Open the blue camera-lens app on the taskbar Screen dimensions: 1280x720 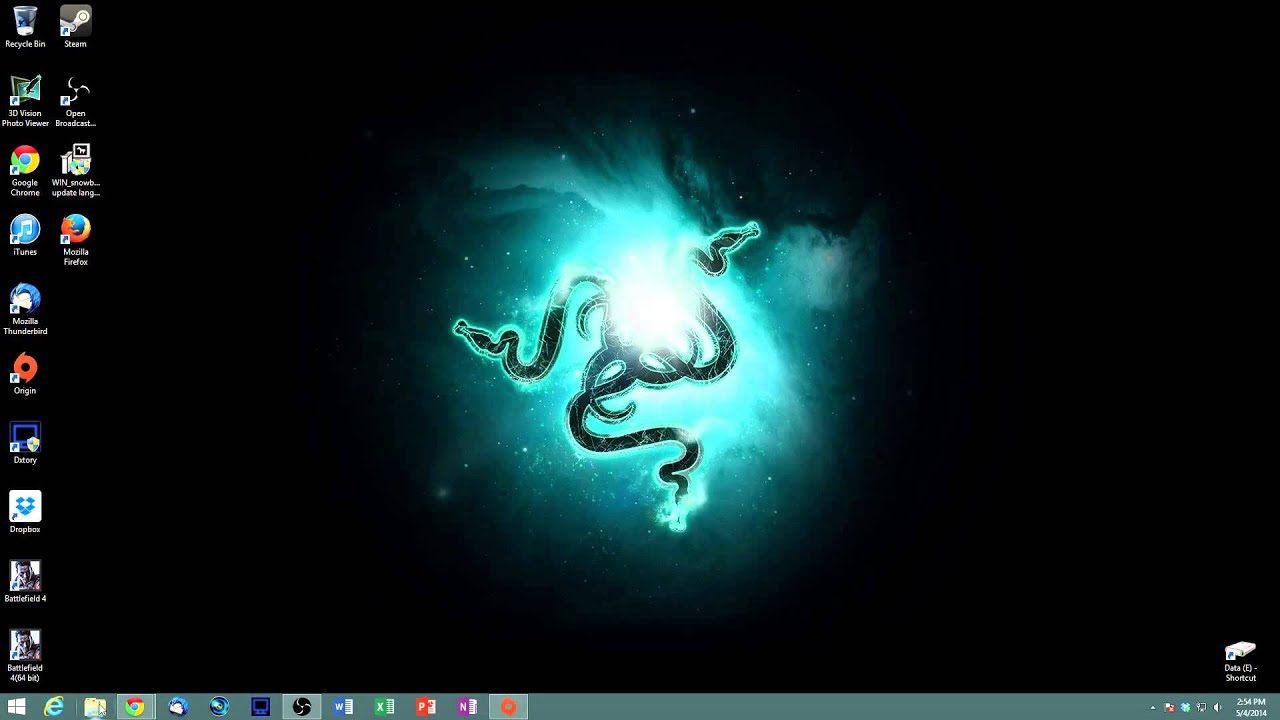click(x=219, y=707)
